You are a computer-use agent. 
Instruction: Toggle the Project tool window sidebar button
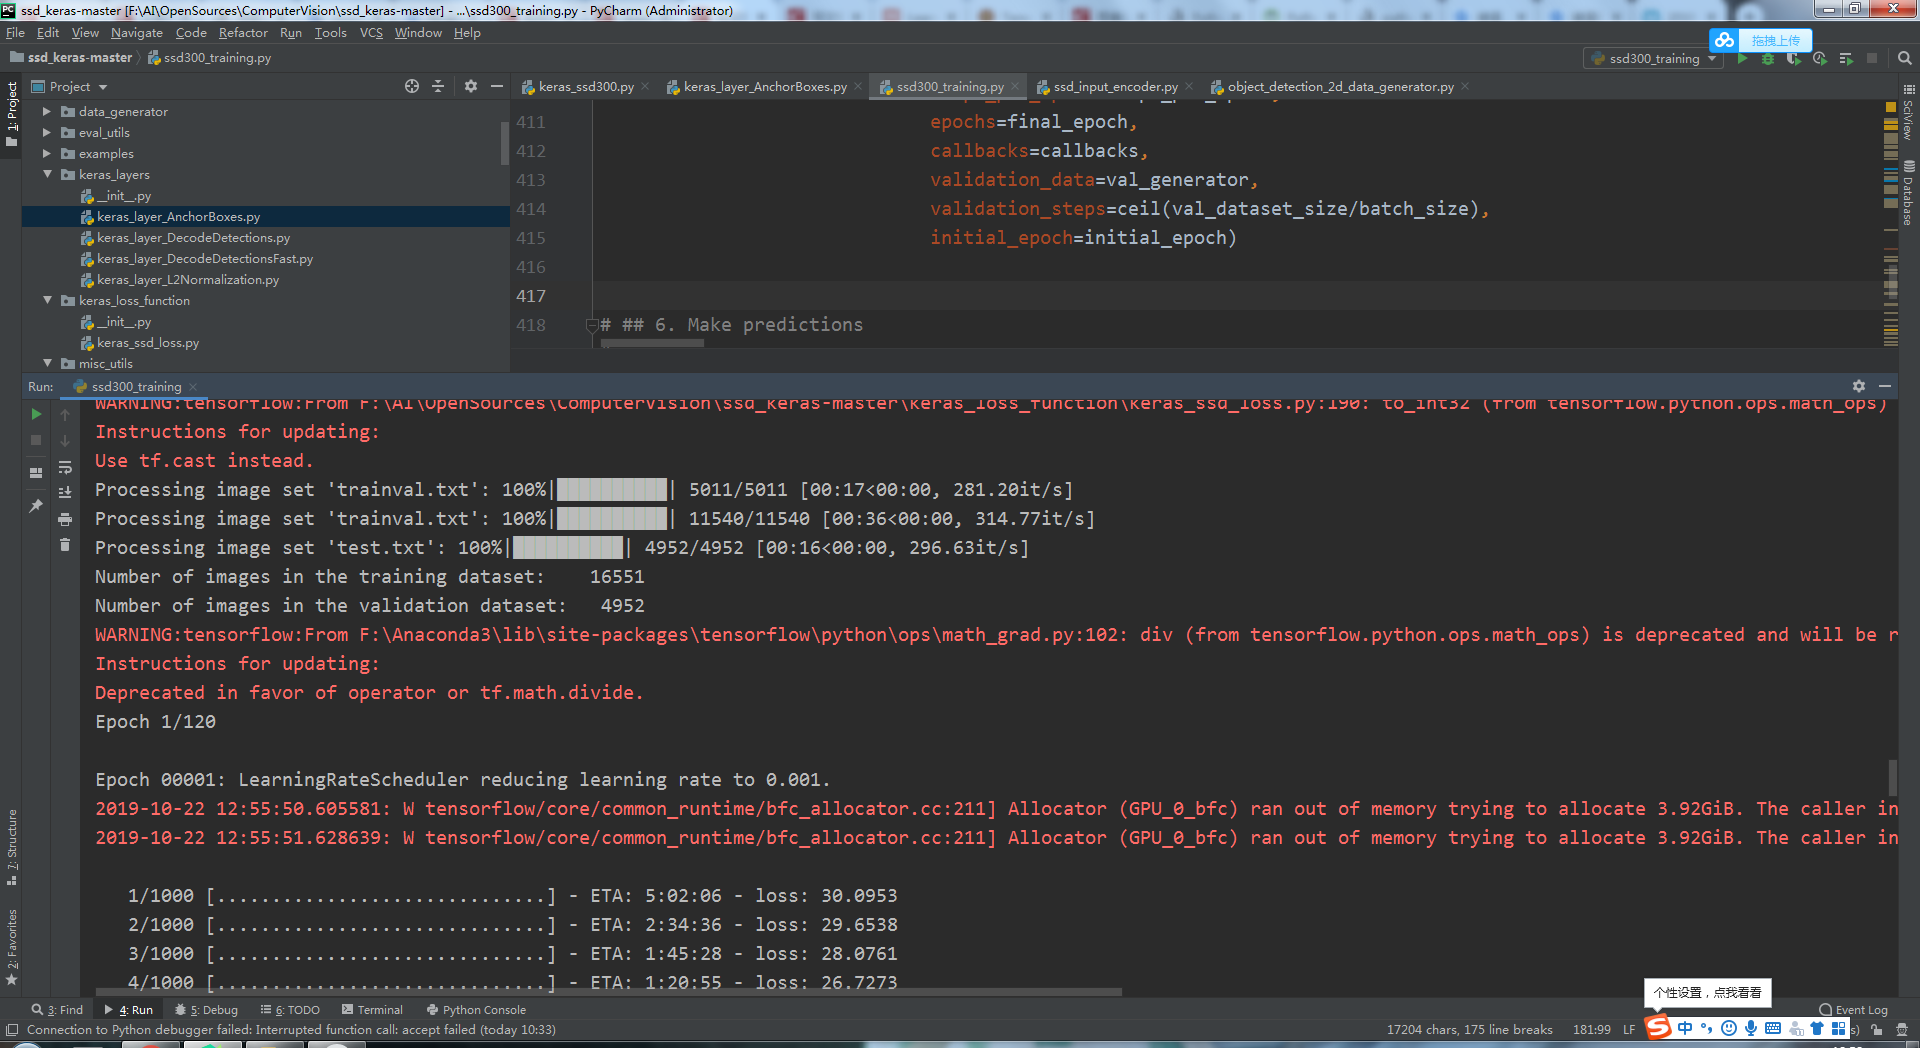[x=12, y=114]
